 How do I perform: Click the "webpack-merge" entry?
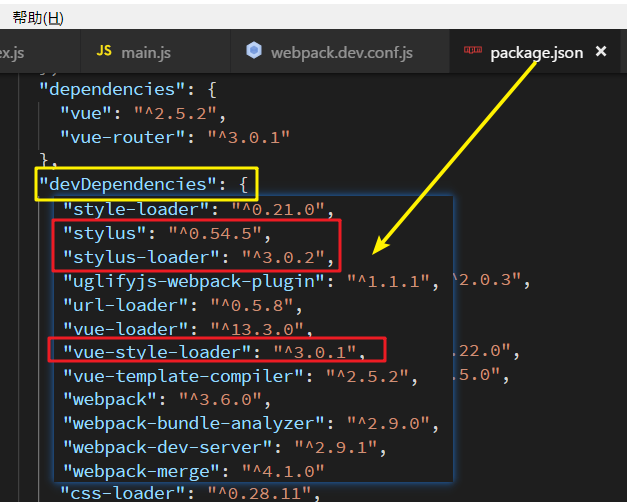(x=194, y=471)
